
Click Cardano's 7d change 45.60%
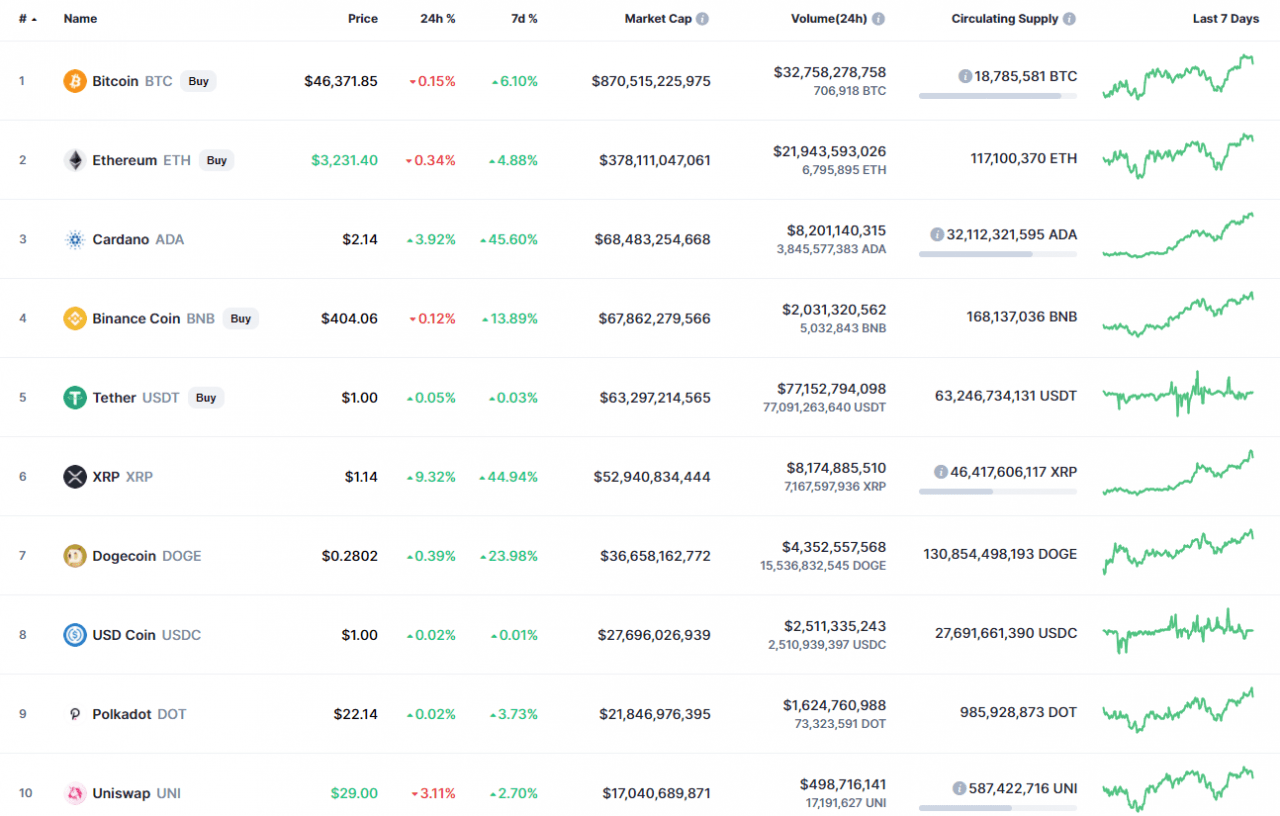point(508,239)
